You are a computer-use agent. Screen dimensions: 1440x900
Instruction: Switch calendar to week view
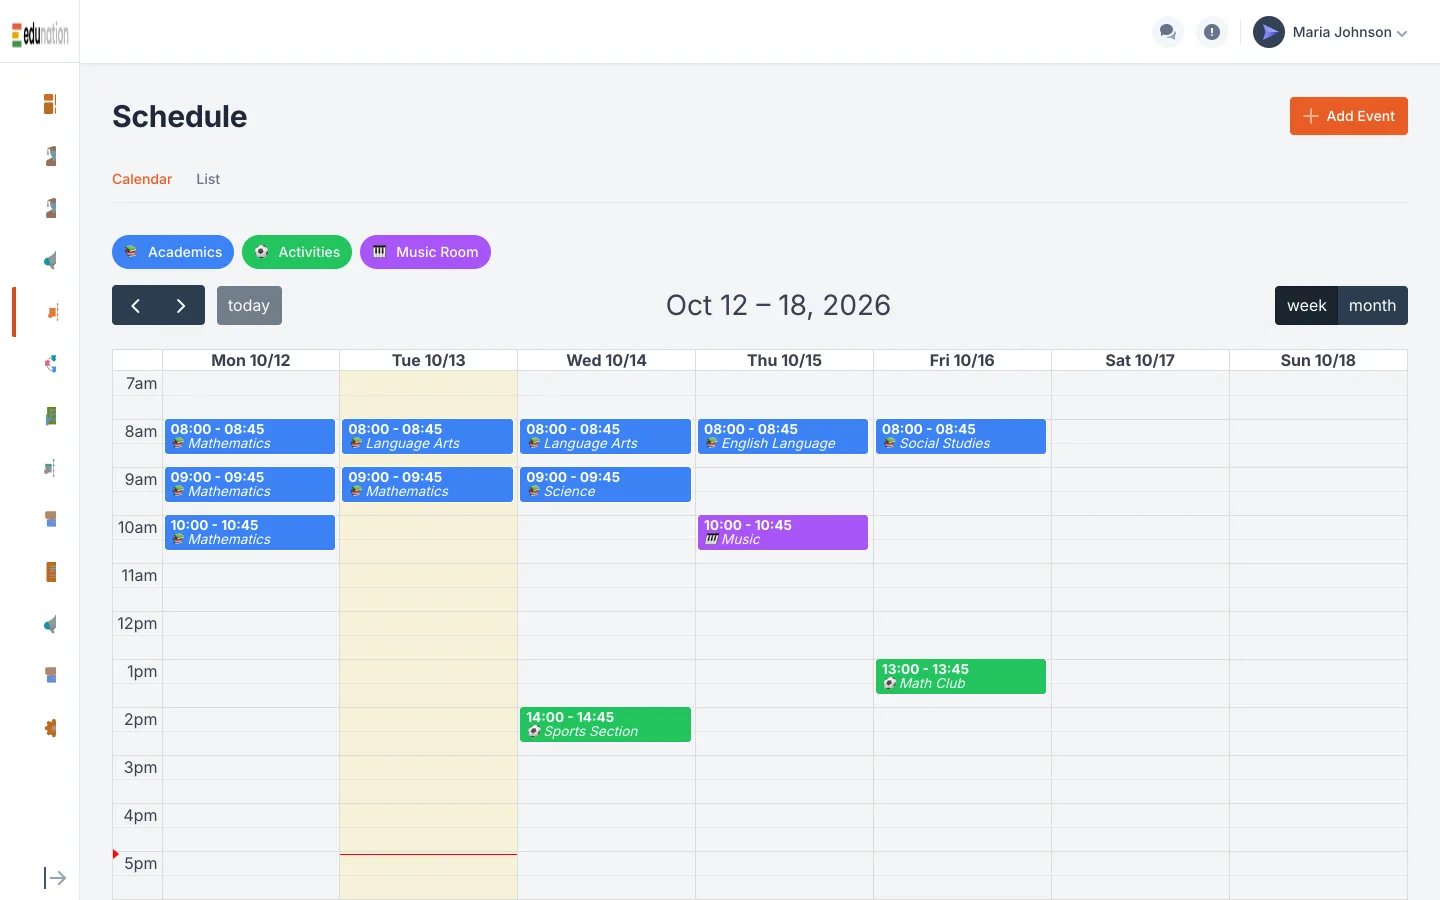coord(1306,305)
